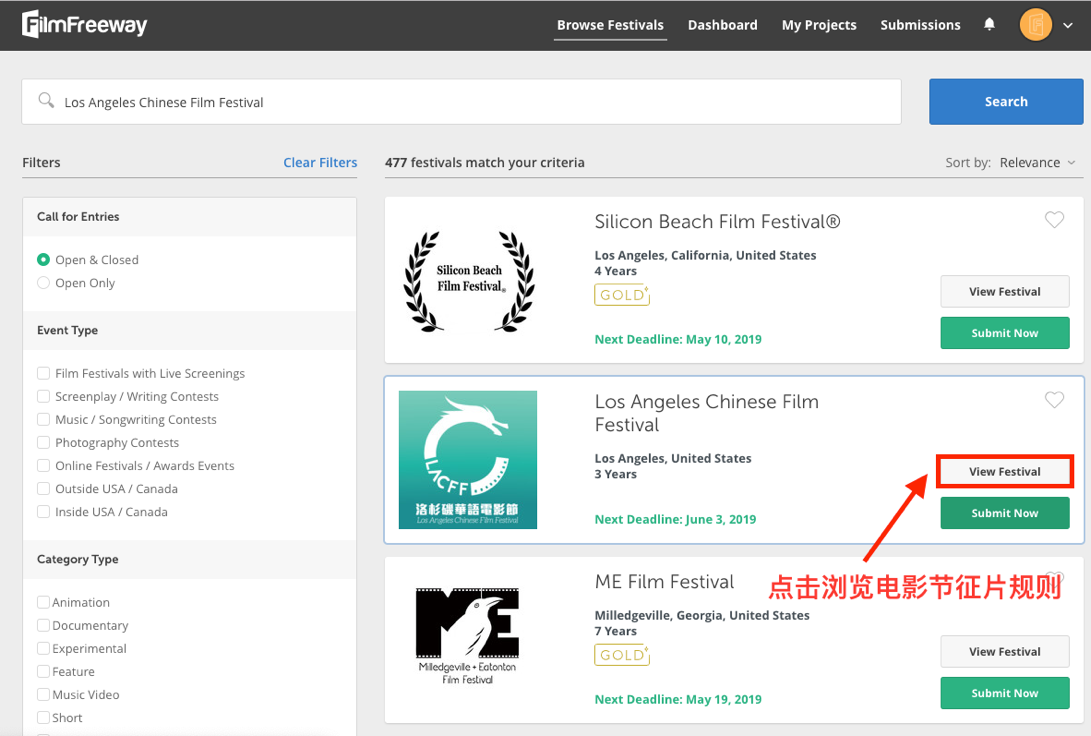Click Next Deadline: May 19, 2019
The image size is (1091, 736).
tap(678, 699)
